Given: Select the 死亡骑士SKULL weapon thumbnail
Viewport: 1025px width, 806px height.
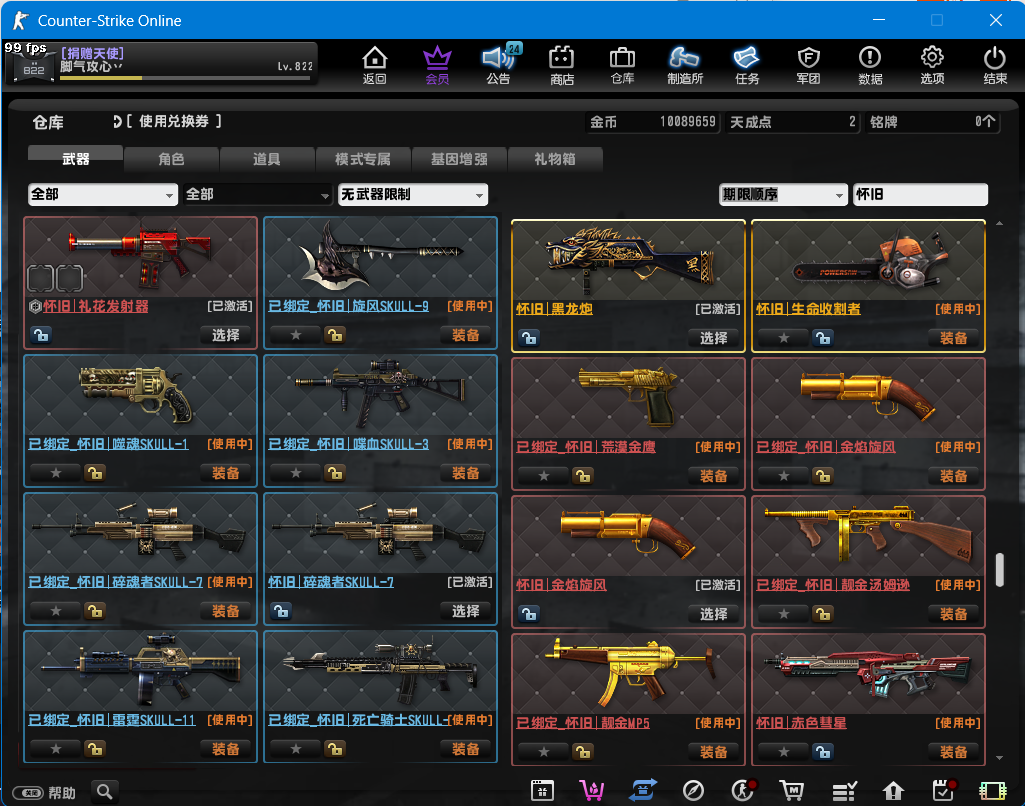Looking at the screenshot, I should pyautogui.click(x=380, y=672).
